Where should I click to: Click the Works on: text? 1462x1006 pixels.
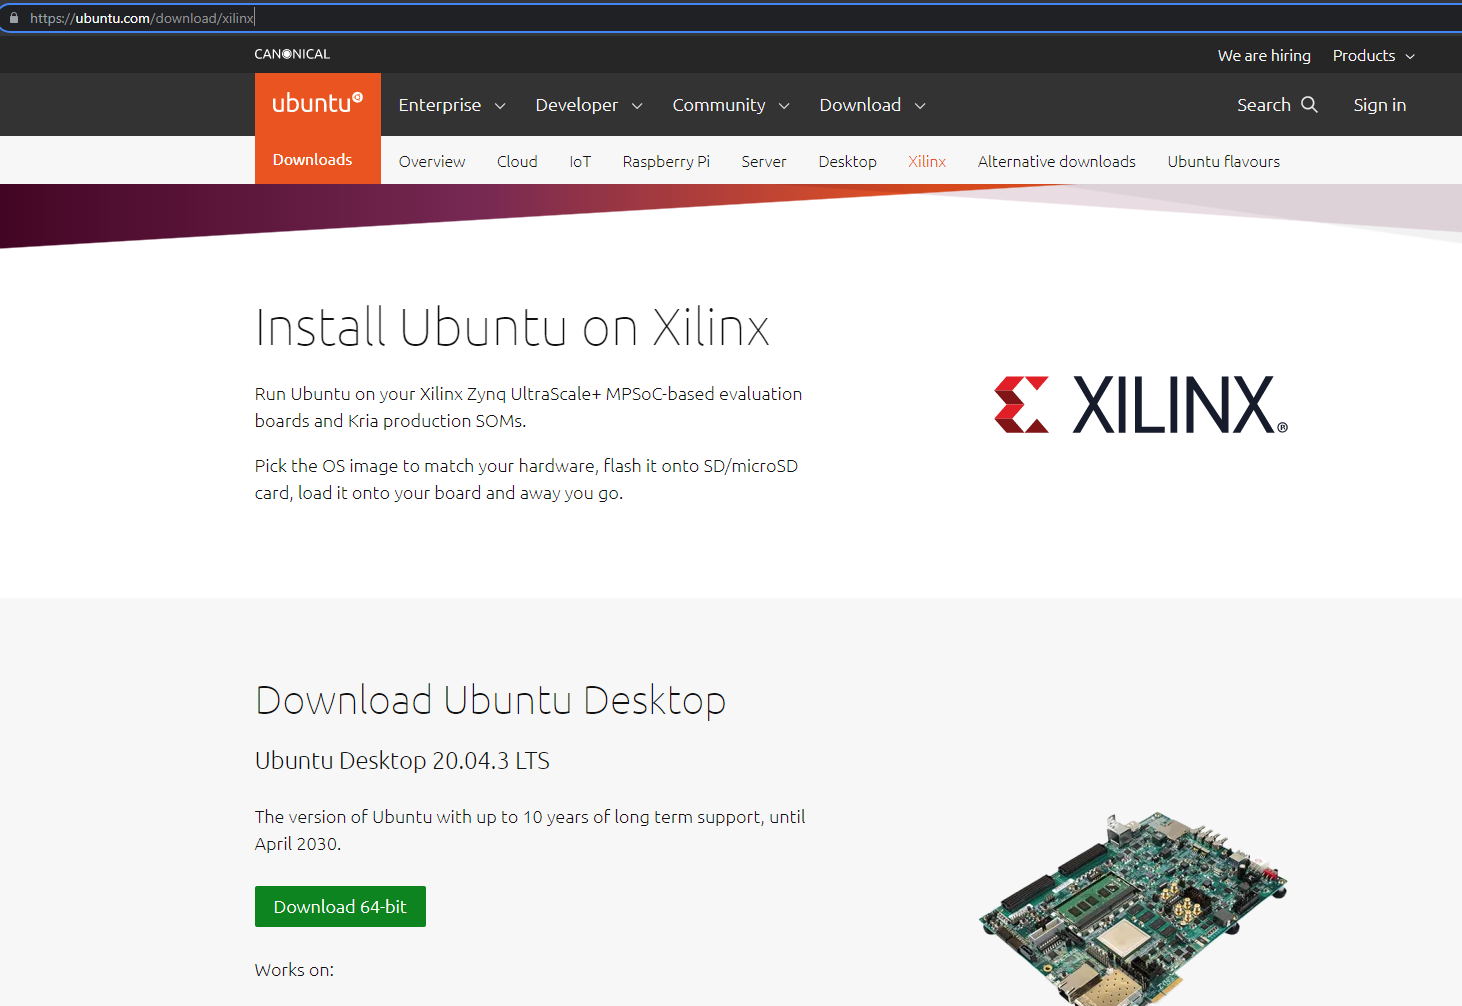pos(294,970)
